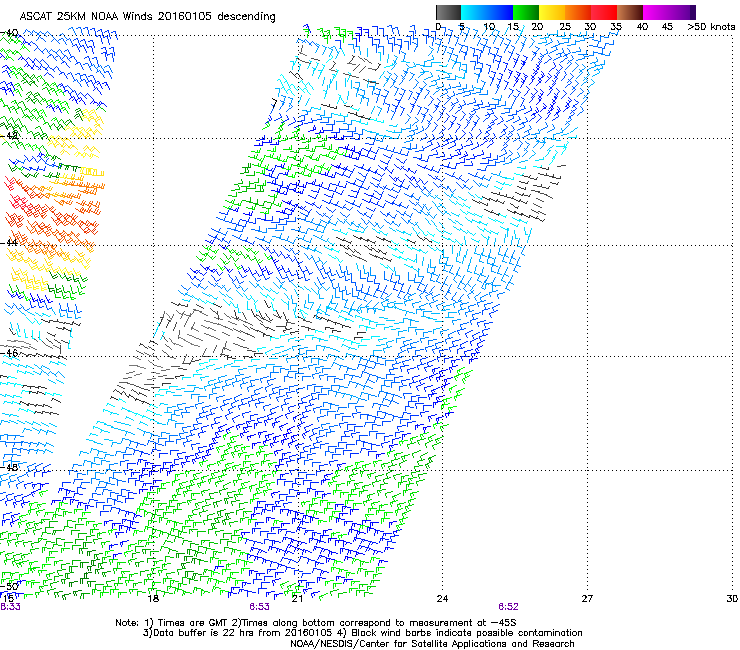Click the NOAA/NESDIS Center credit line
This screenshot has height=650, width=740.
click(432, 644)
